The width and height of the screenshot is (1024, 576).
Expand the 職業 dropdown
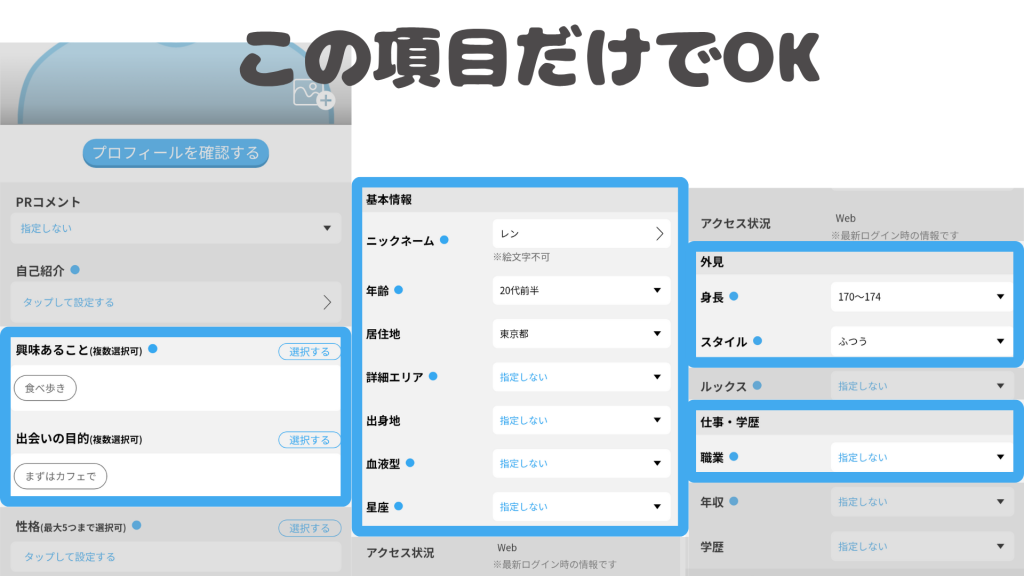coord(918,457)
